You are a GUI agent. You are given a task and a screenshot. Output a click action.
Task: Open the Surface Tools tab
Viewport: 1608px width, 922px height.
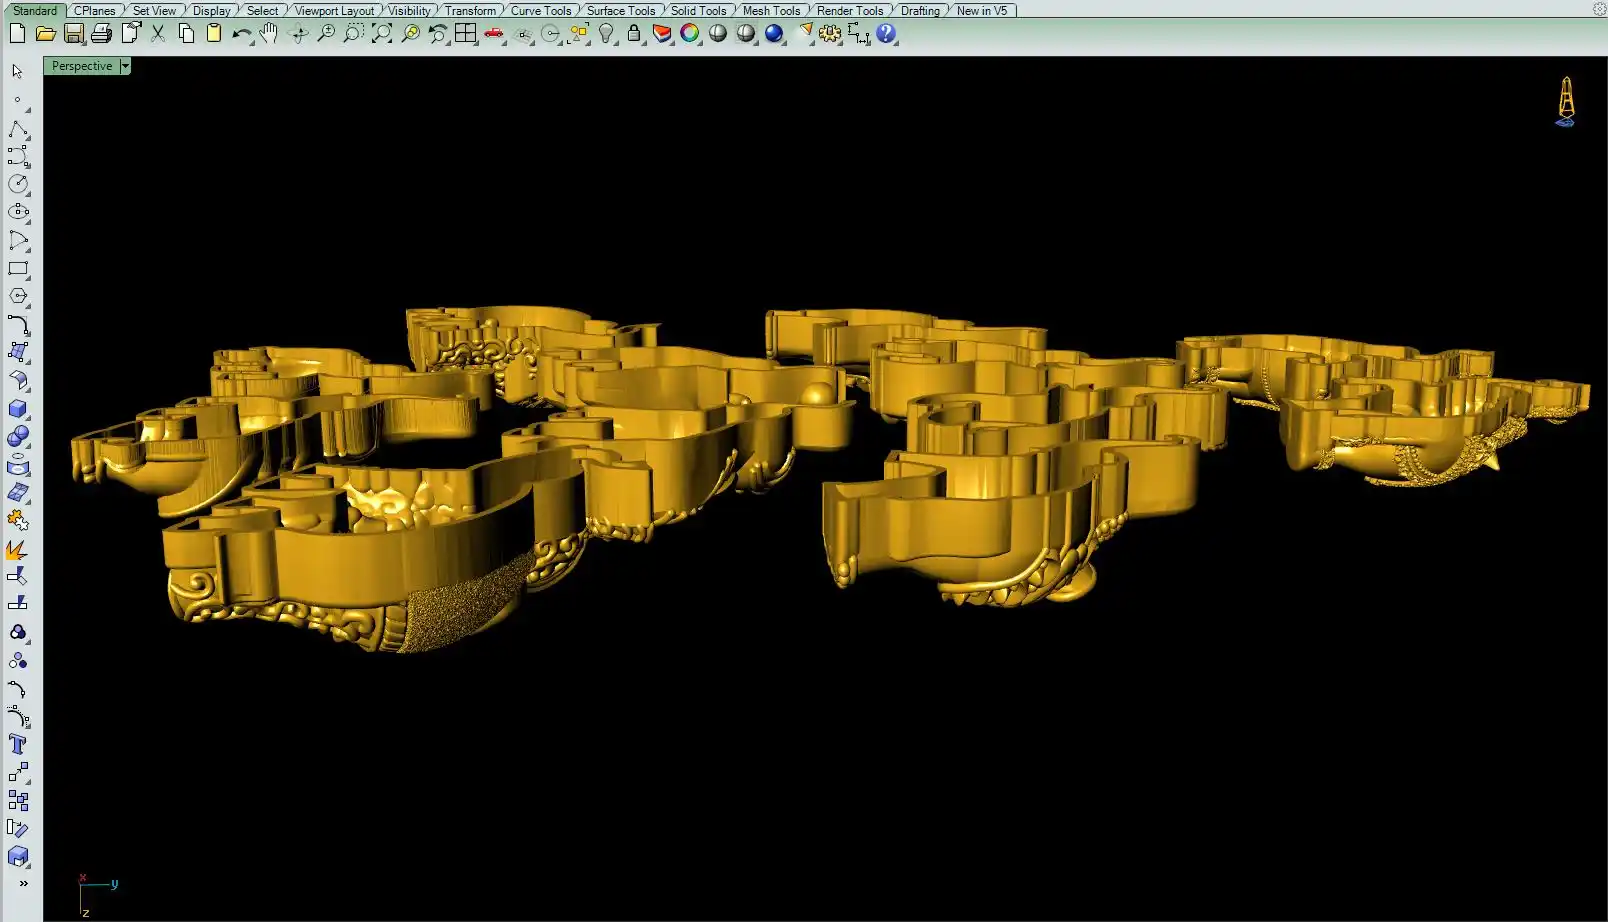pos(620,11)
